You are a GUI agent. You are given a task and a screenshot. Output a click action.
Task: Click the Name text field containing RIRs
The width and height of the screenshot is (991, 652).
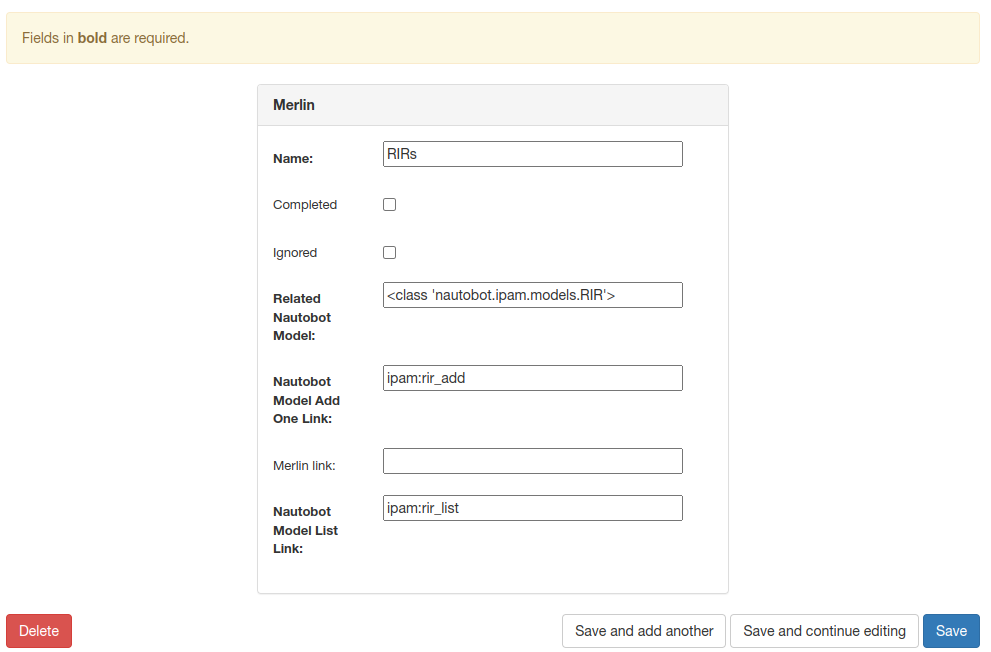[x=532, y=154]
